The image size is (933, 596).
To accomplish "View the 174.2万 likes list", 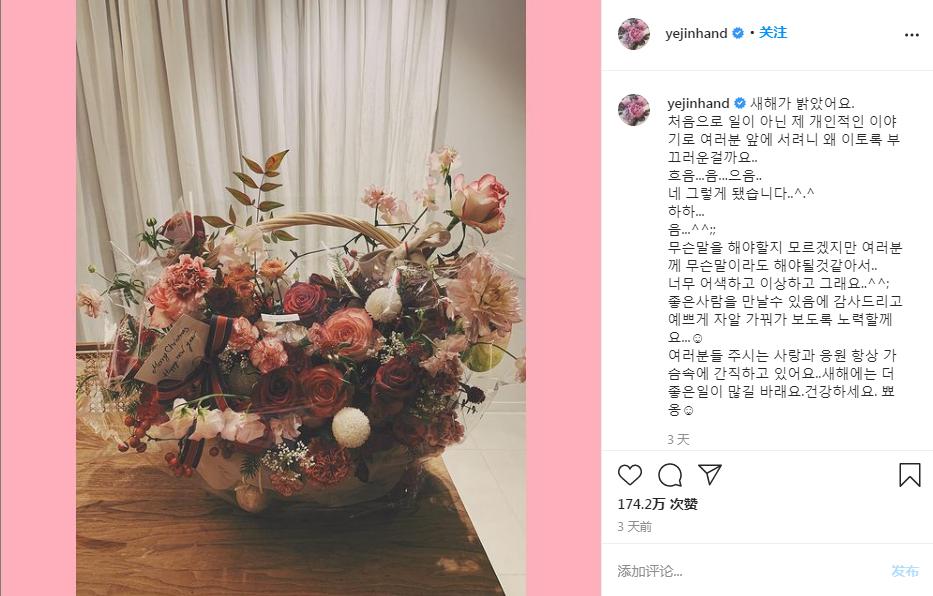I will pos(658,504).
